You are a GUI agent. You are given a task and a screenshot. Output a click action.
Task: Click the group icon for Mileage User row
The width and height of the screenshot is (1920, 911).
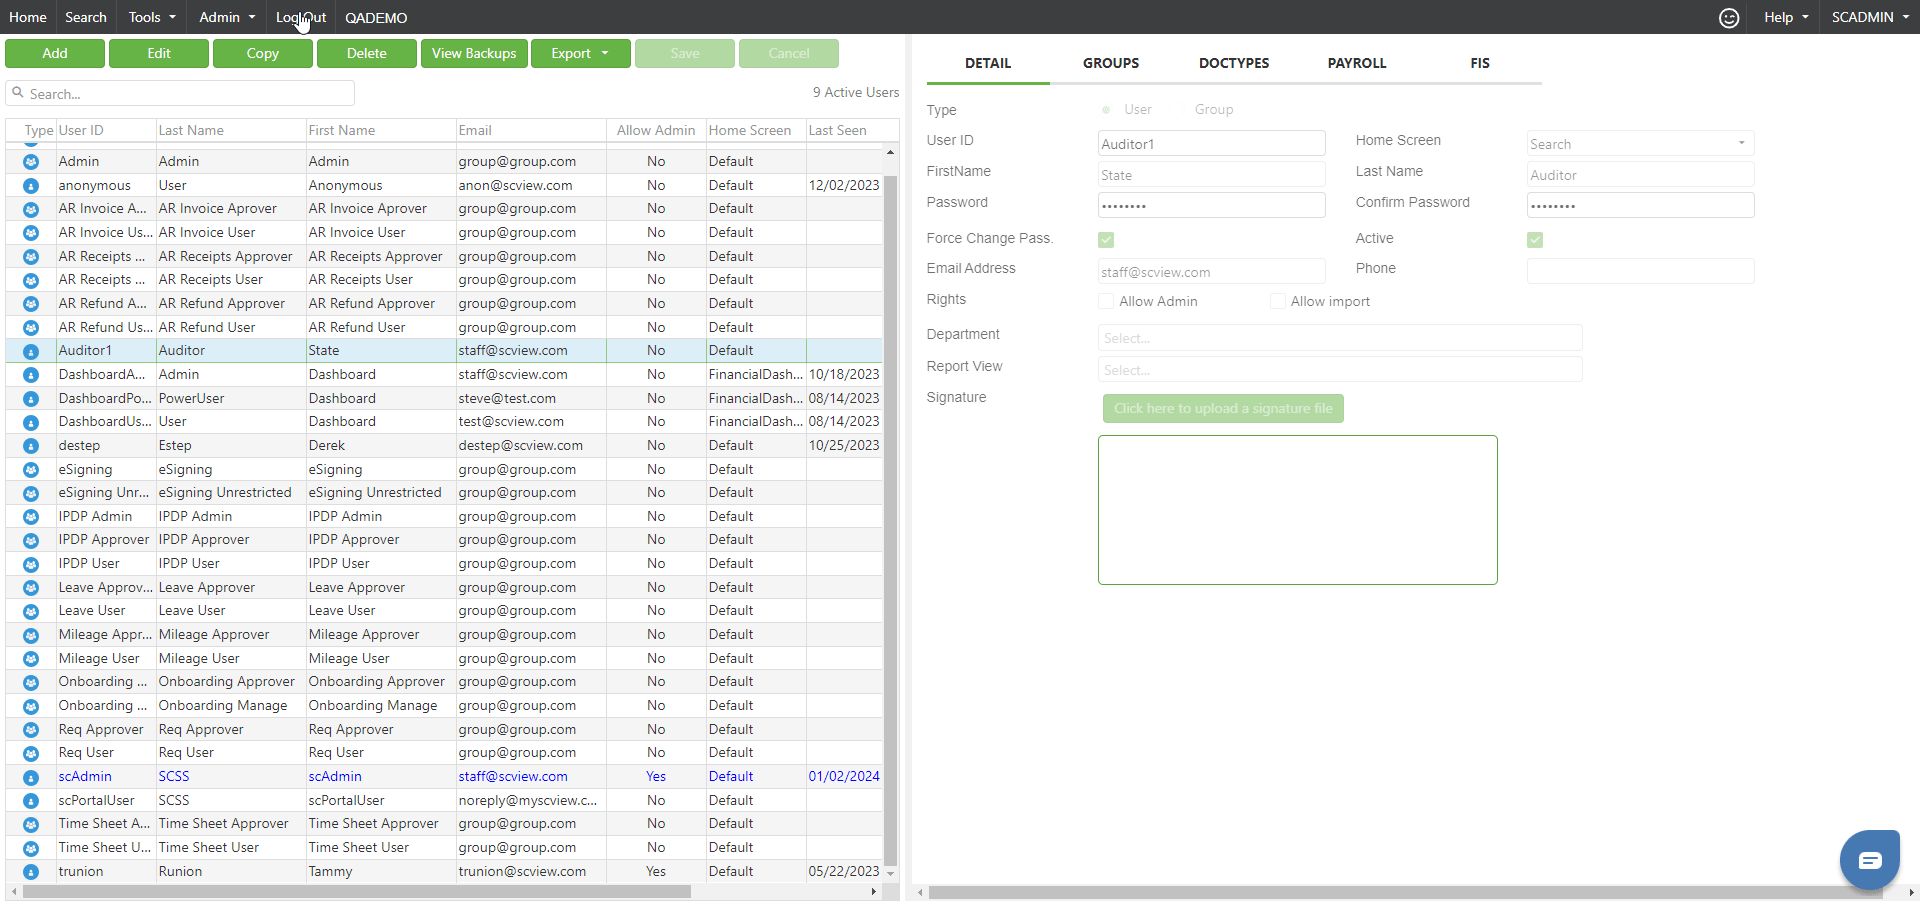coord(31,659)
